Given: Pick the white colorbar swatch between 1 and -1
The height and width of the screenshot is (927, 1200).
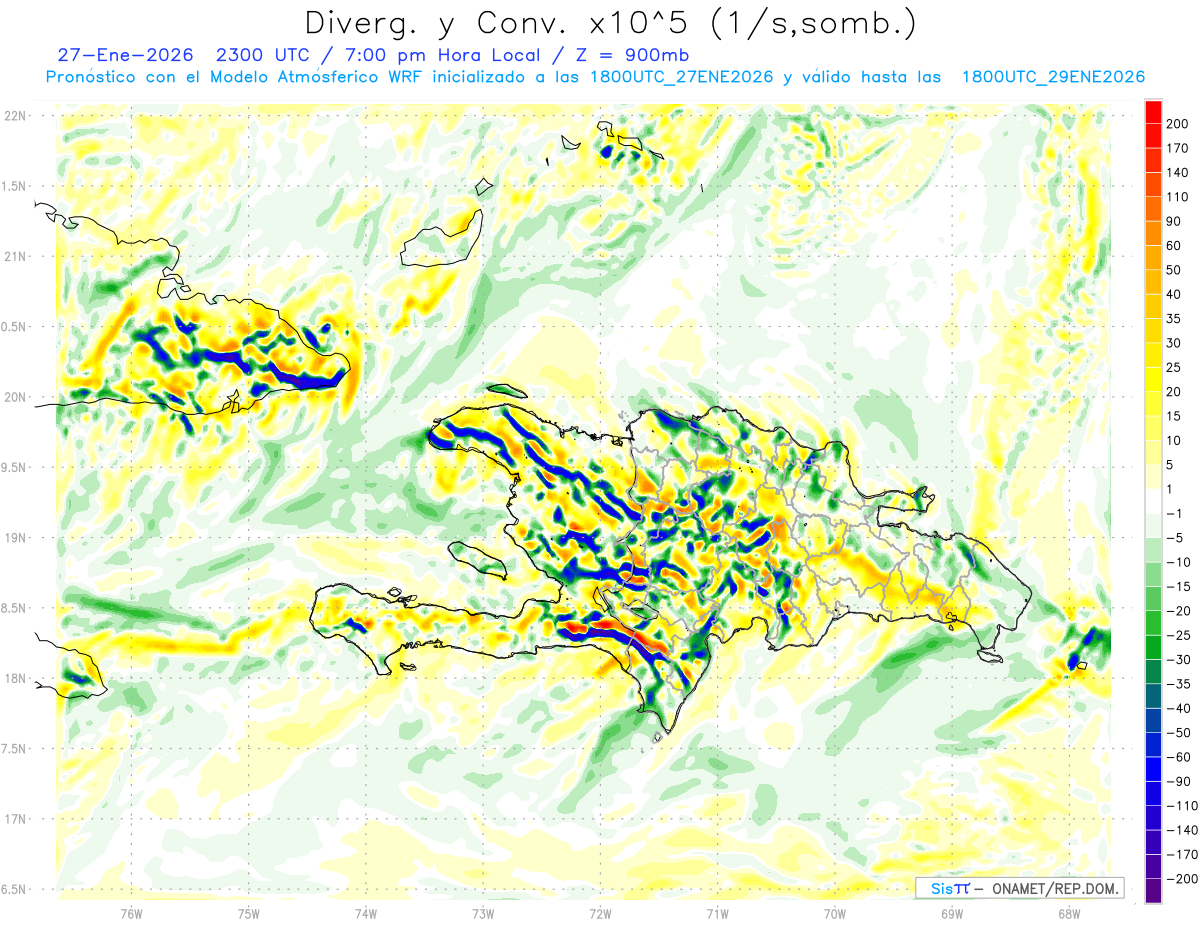Looking at the screenshot, I should [x=1153, y=501].
